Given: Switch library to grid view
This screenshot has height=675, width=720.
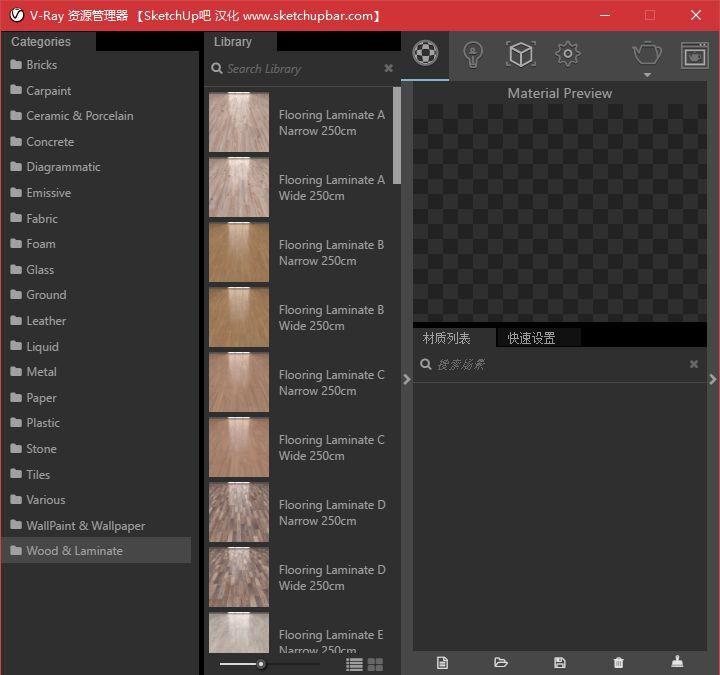Looking at the screenshot, I should pos(375,664).
